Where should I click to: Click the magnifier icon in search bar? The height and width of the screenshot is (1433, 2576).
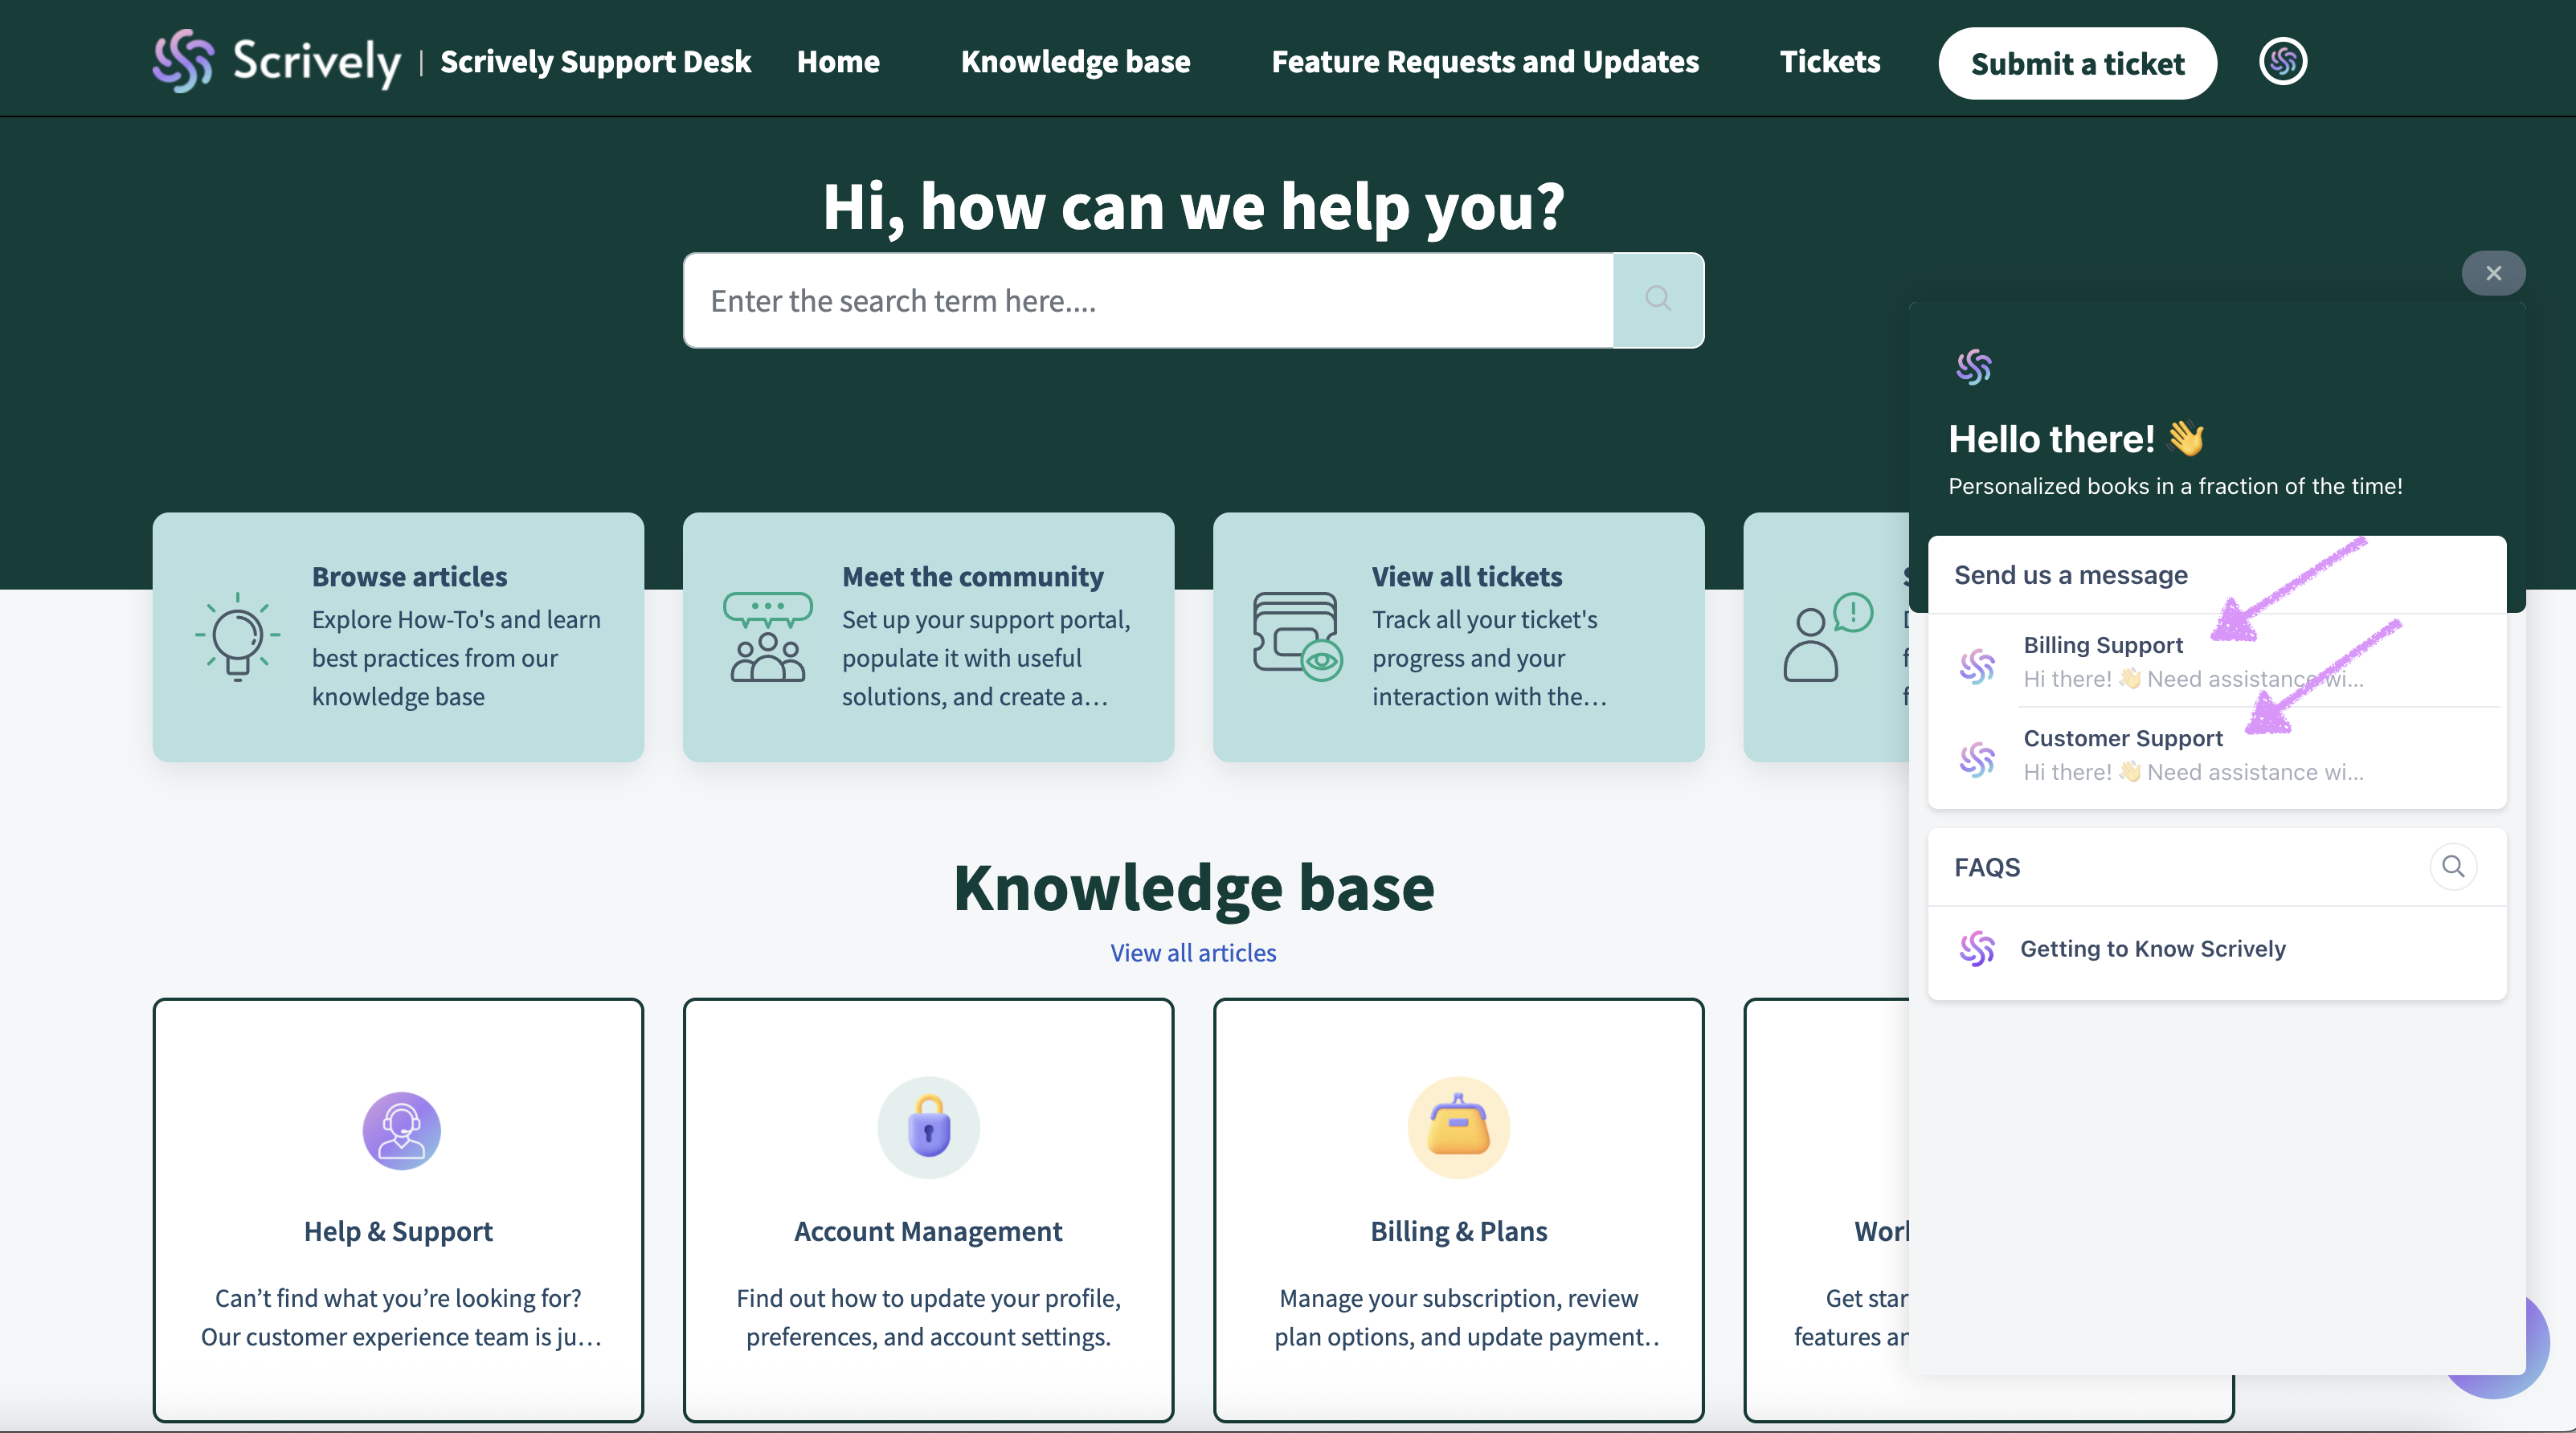pyautogui.click(x=1657, y=299)
